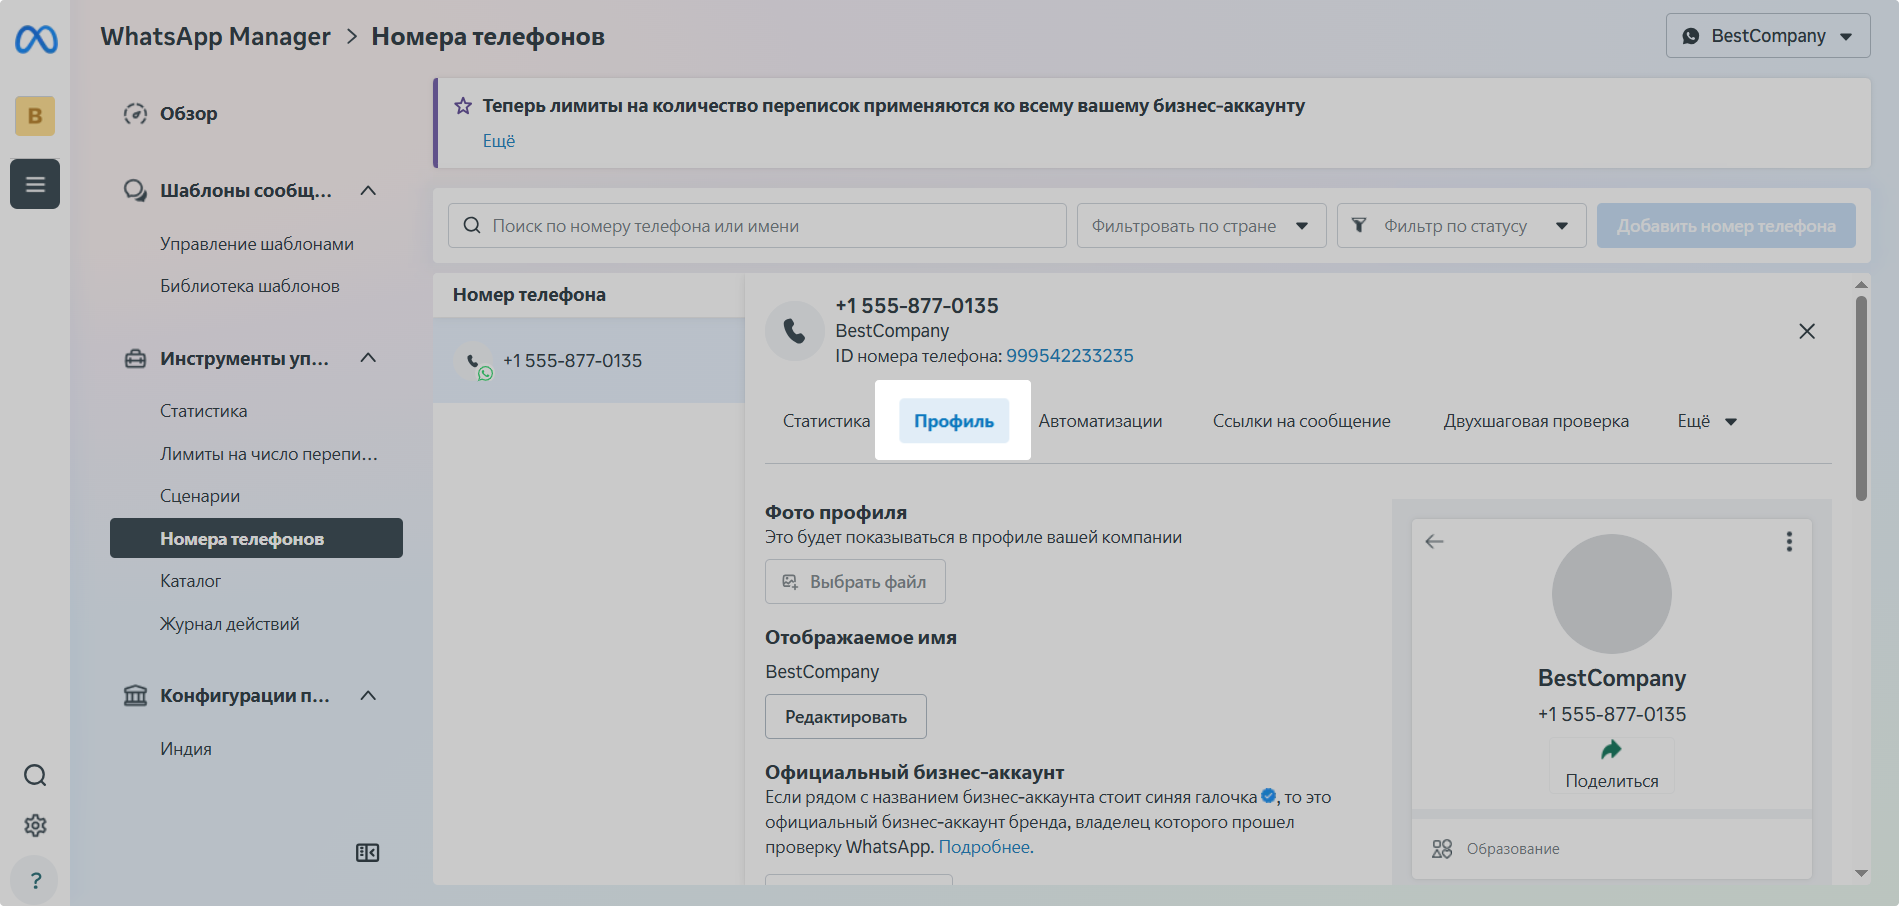Collapse sidebar using panel icon

[367, 853]
